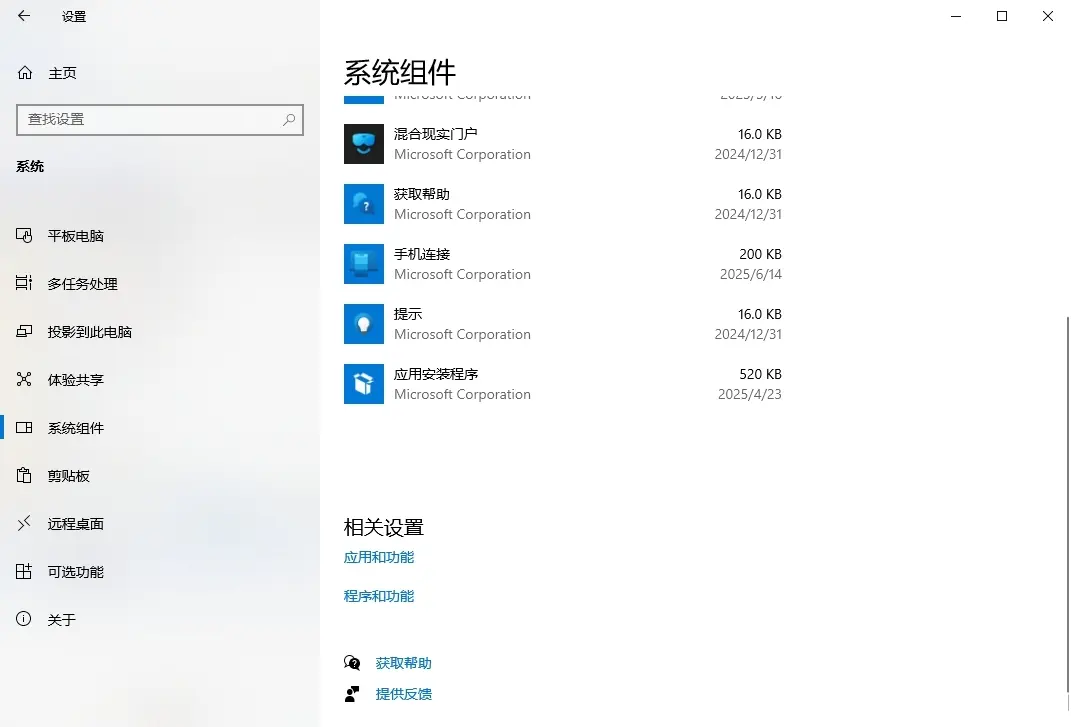Select the 提示 app icon
The height and width of the screenshot is (727, 1071).
point(363,324)
